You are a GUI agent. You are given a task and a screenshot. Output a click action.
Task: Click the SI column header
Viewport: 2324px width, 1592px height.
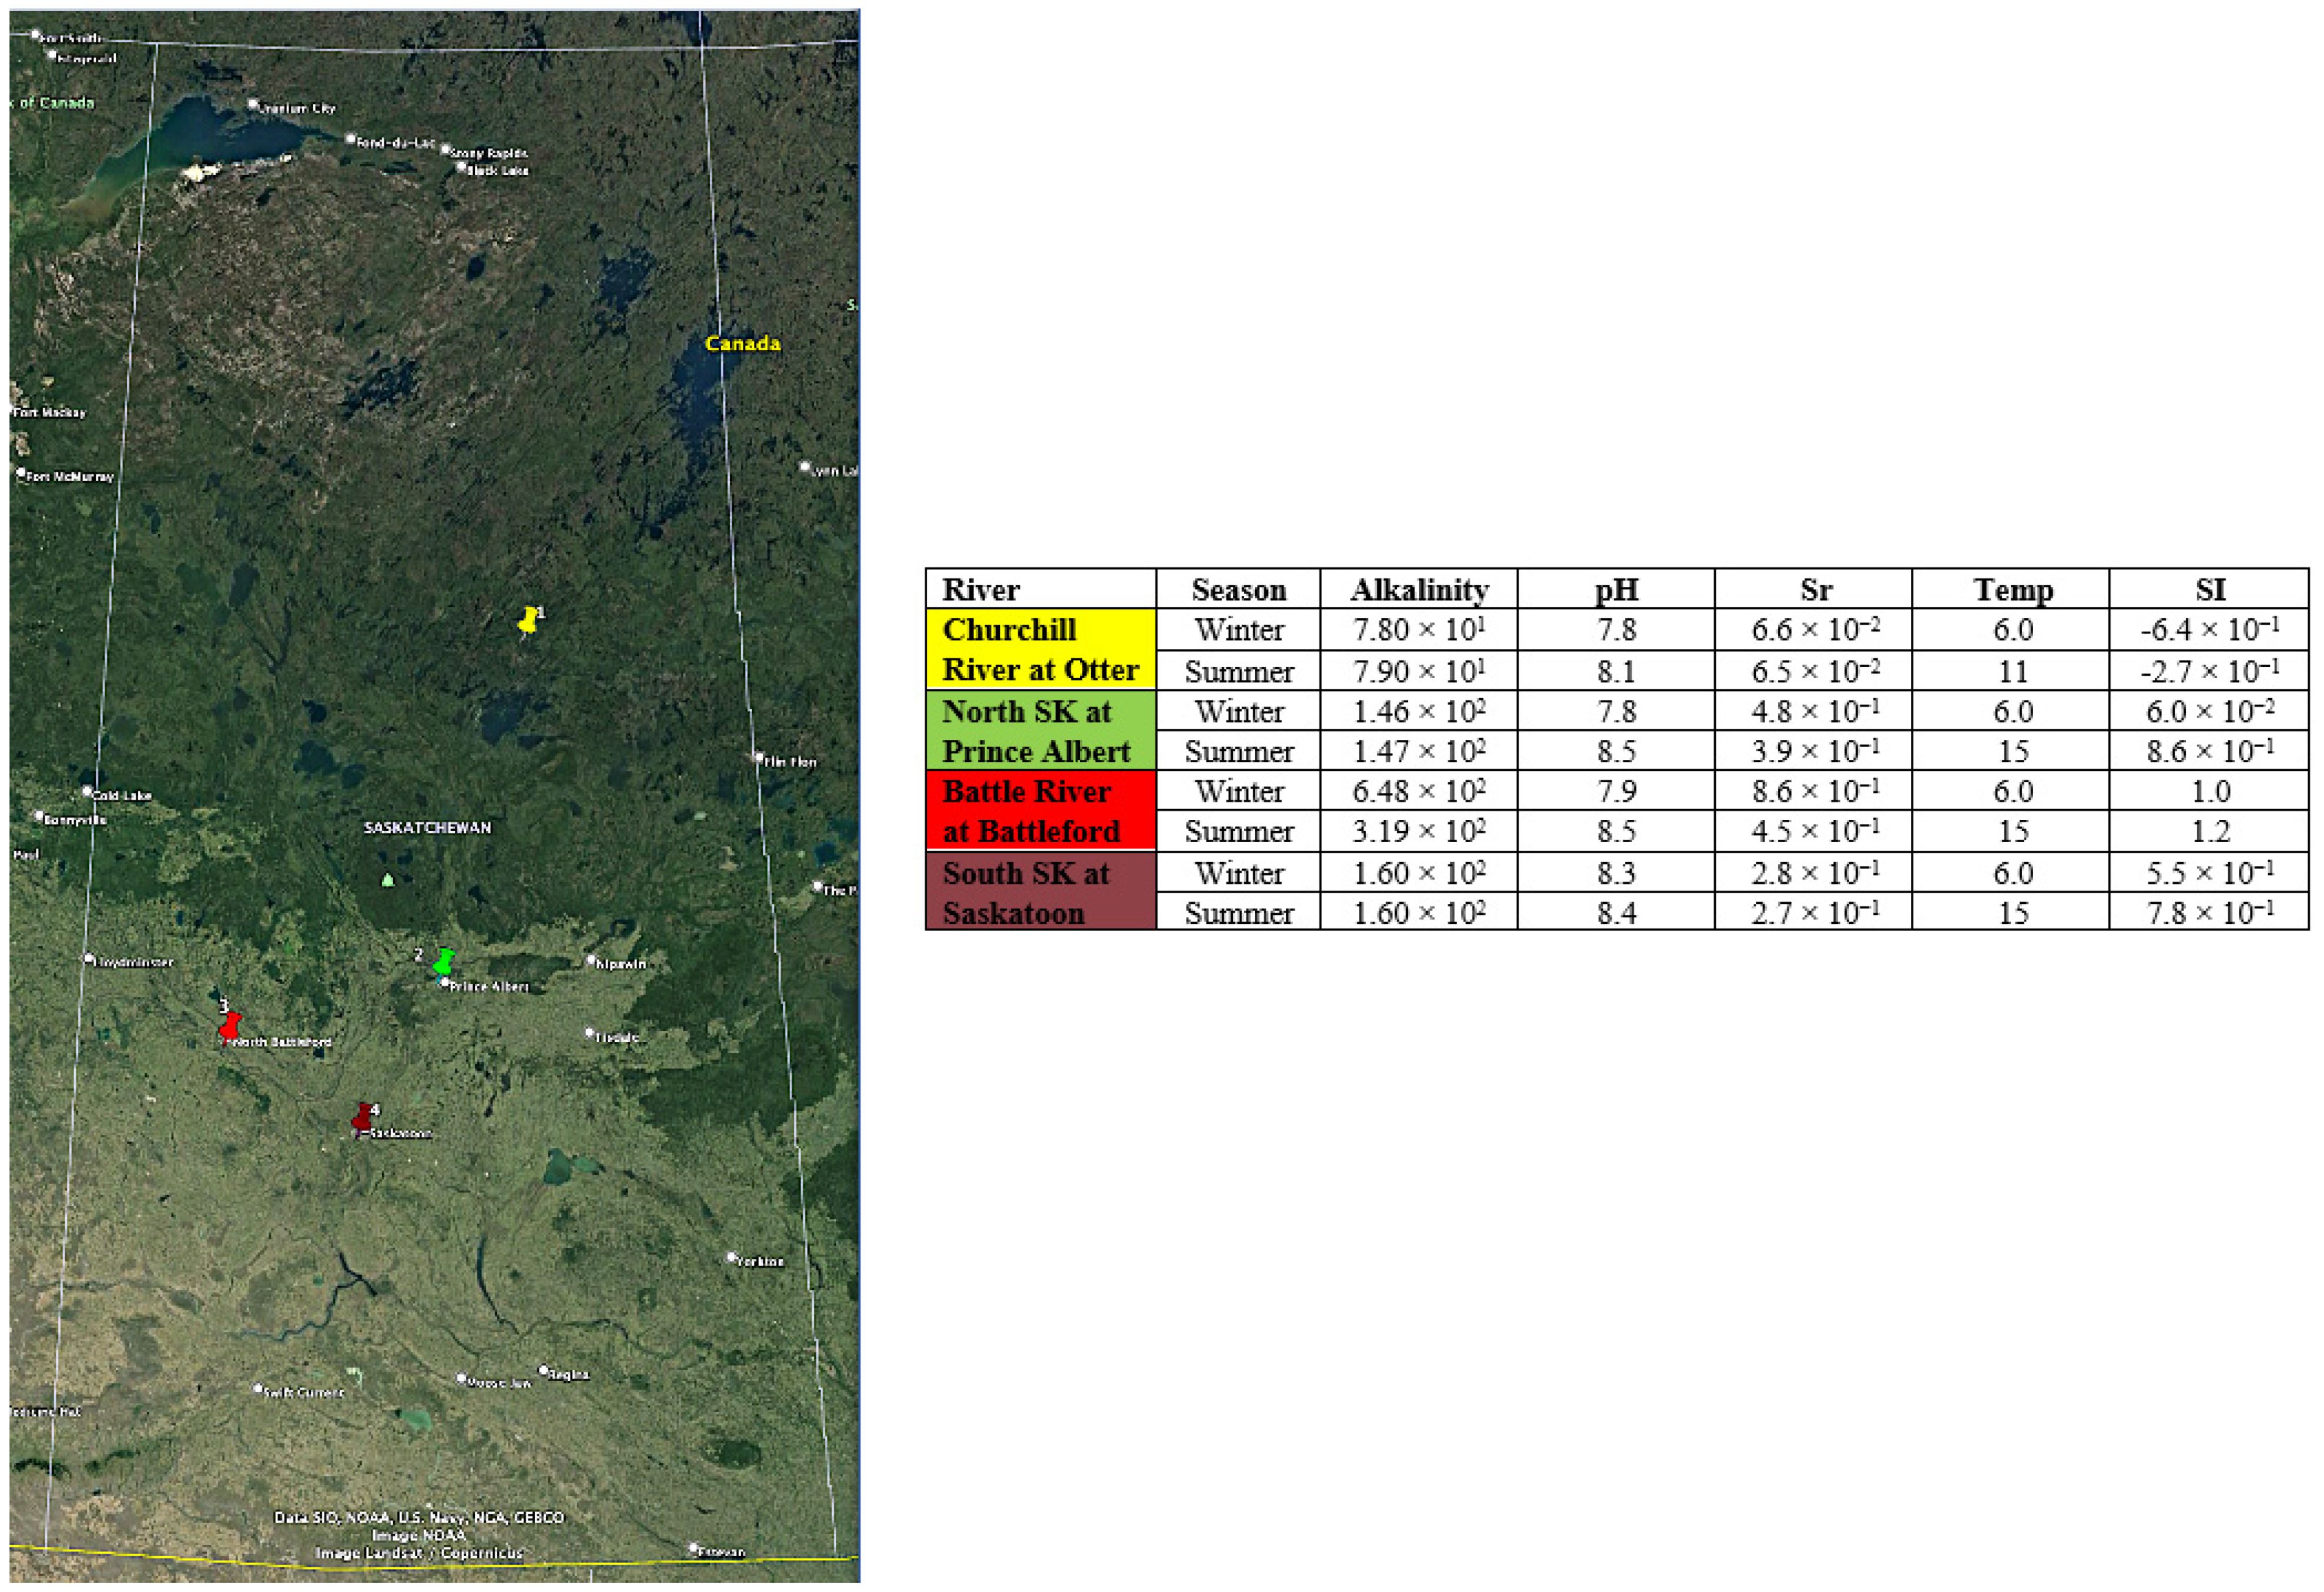(x=2209, y=589)
